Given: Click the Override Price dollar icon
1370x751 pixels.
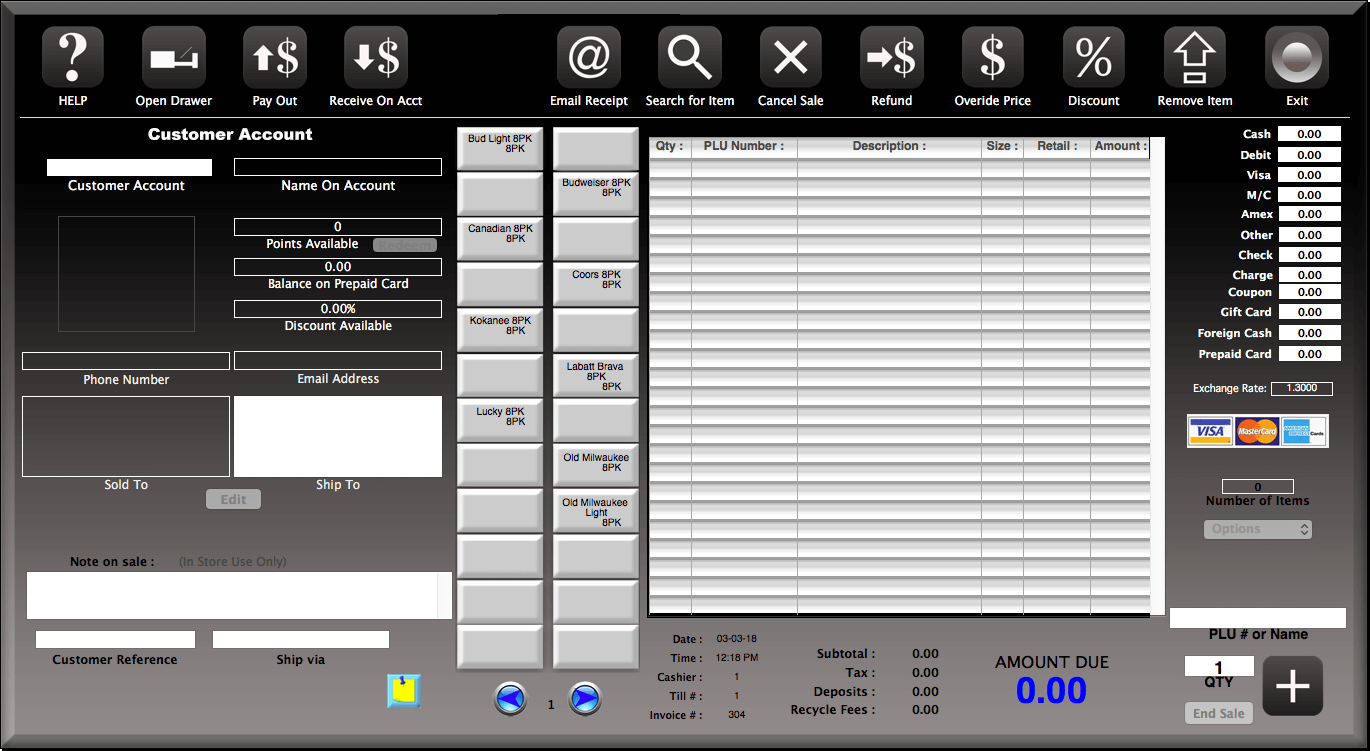Looking at the screenshot, I should (992, 57).
